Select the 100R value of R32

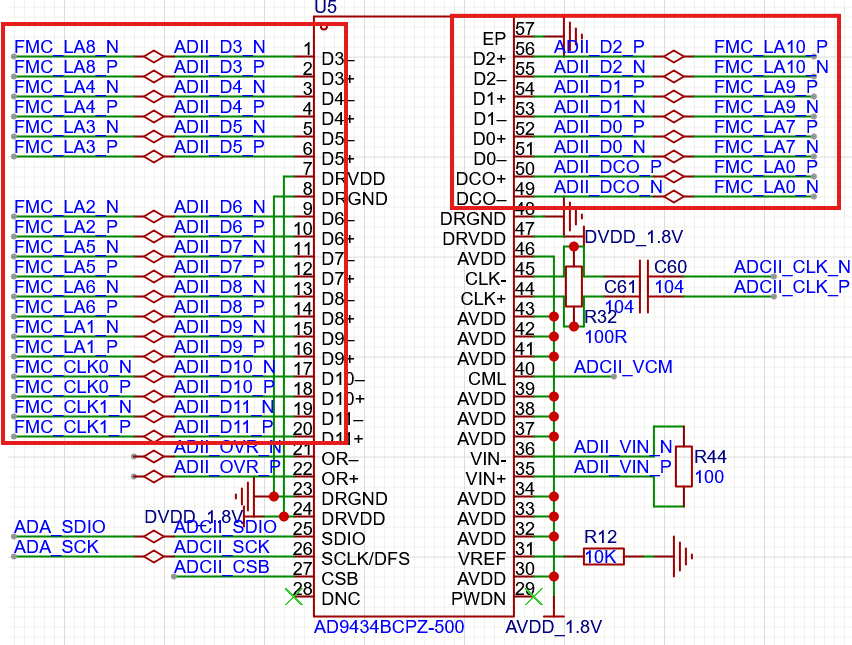tap(606, 337)
